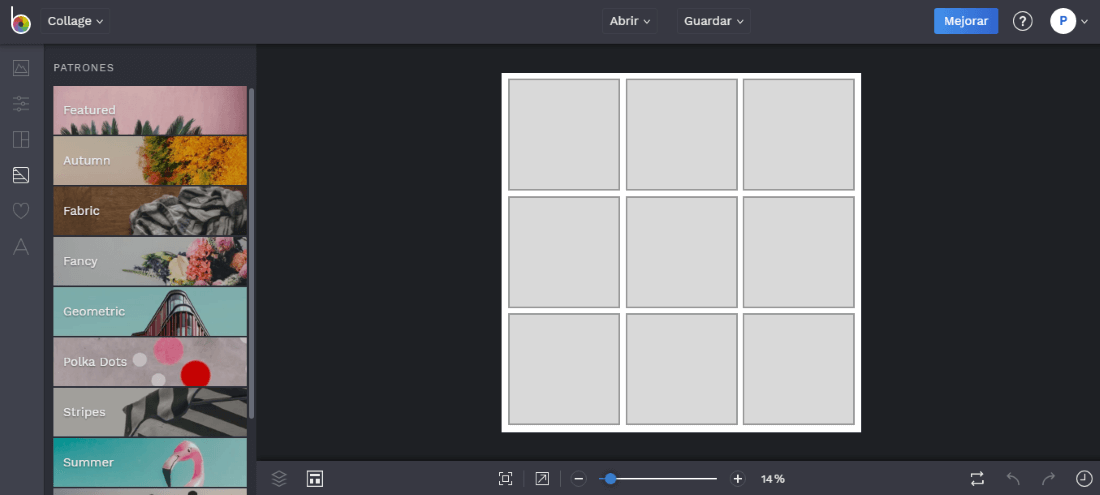Open the history clock icon

click(1083, 479)
